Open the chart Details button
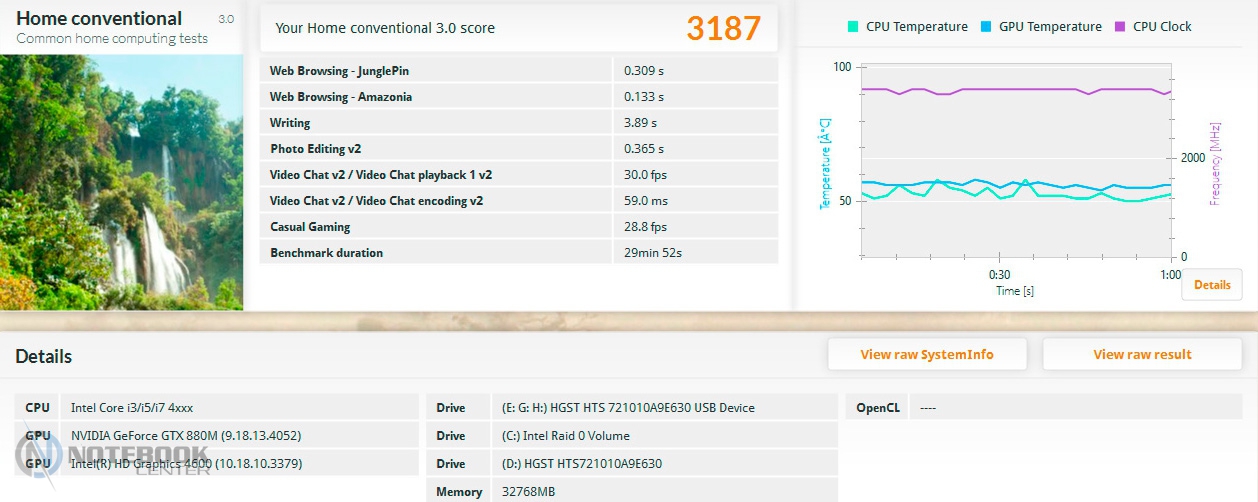This screenshot has width=1258, height=502. (x=1211, y=285)
